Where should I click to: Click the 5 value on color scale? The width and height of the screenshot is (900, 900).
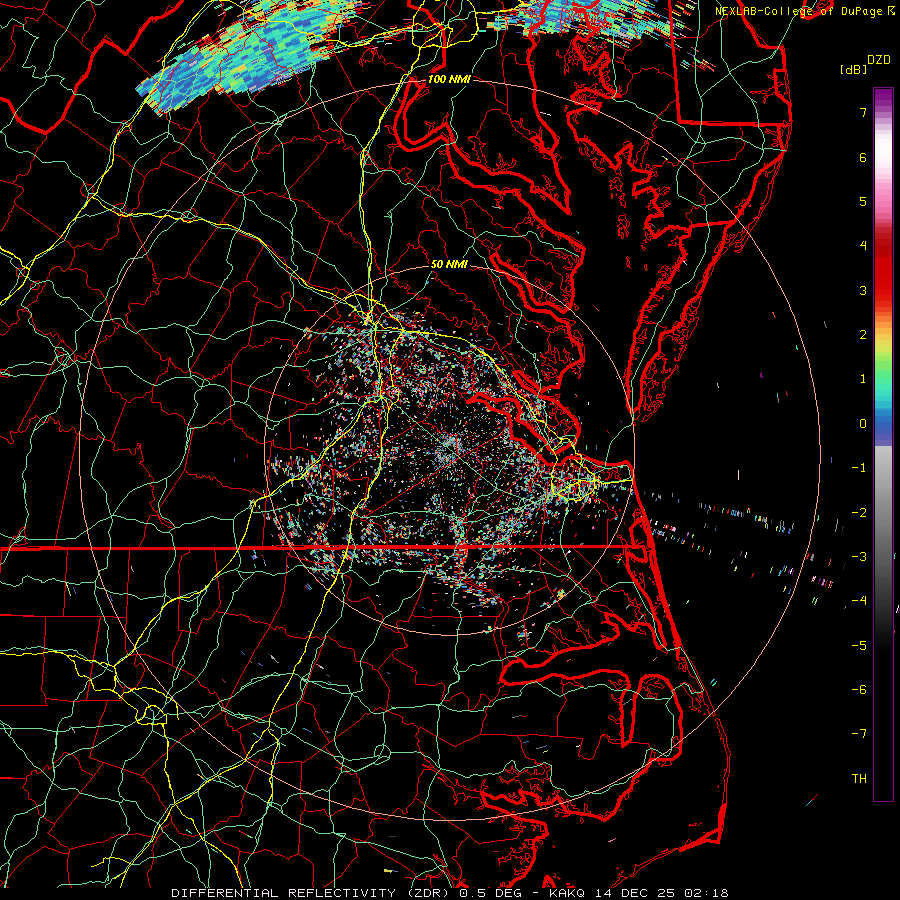(x=863, y=201)
